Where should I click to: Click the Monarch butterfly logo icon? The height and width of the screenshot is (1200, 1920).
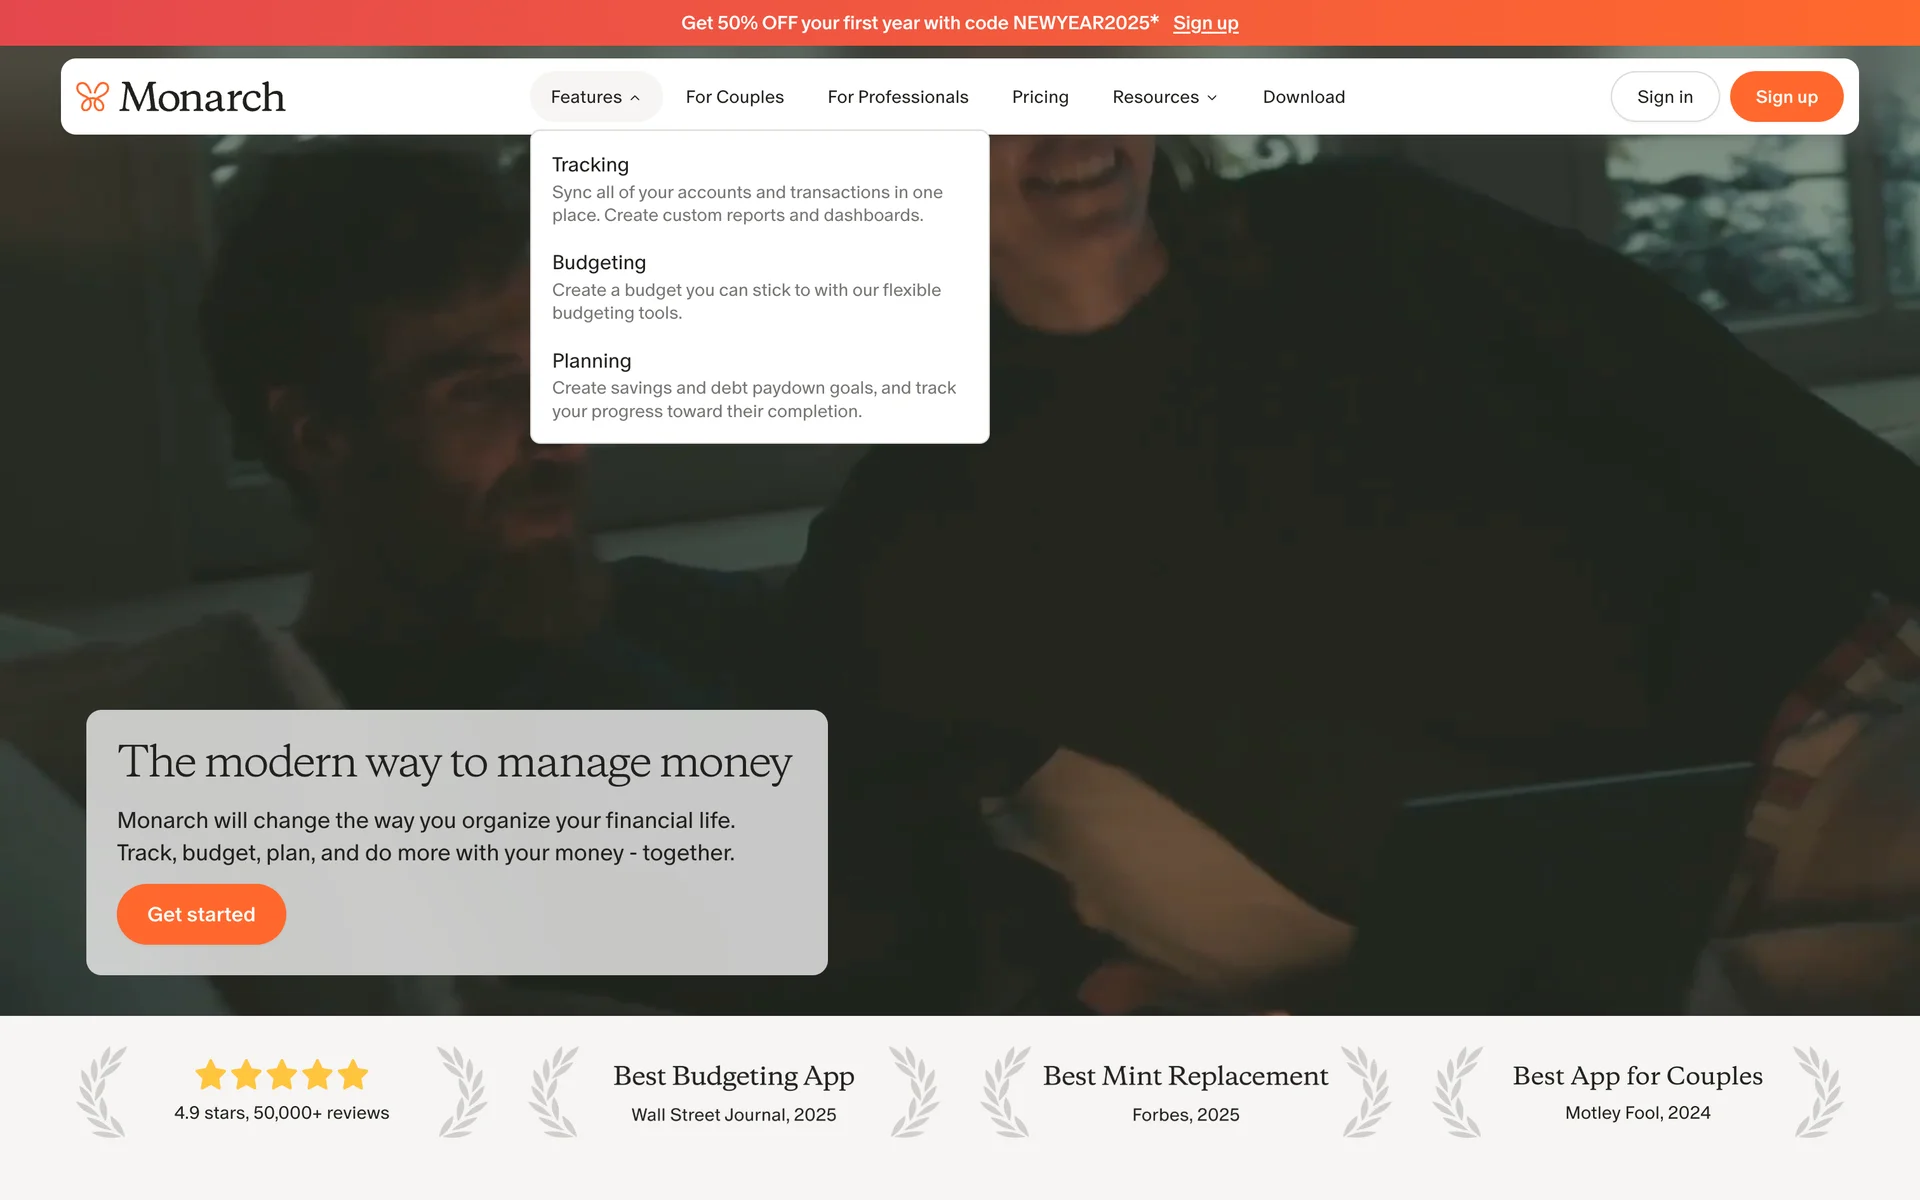tap(92, 97)
